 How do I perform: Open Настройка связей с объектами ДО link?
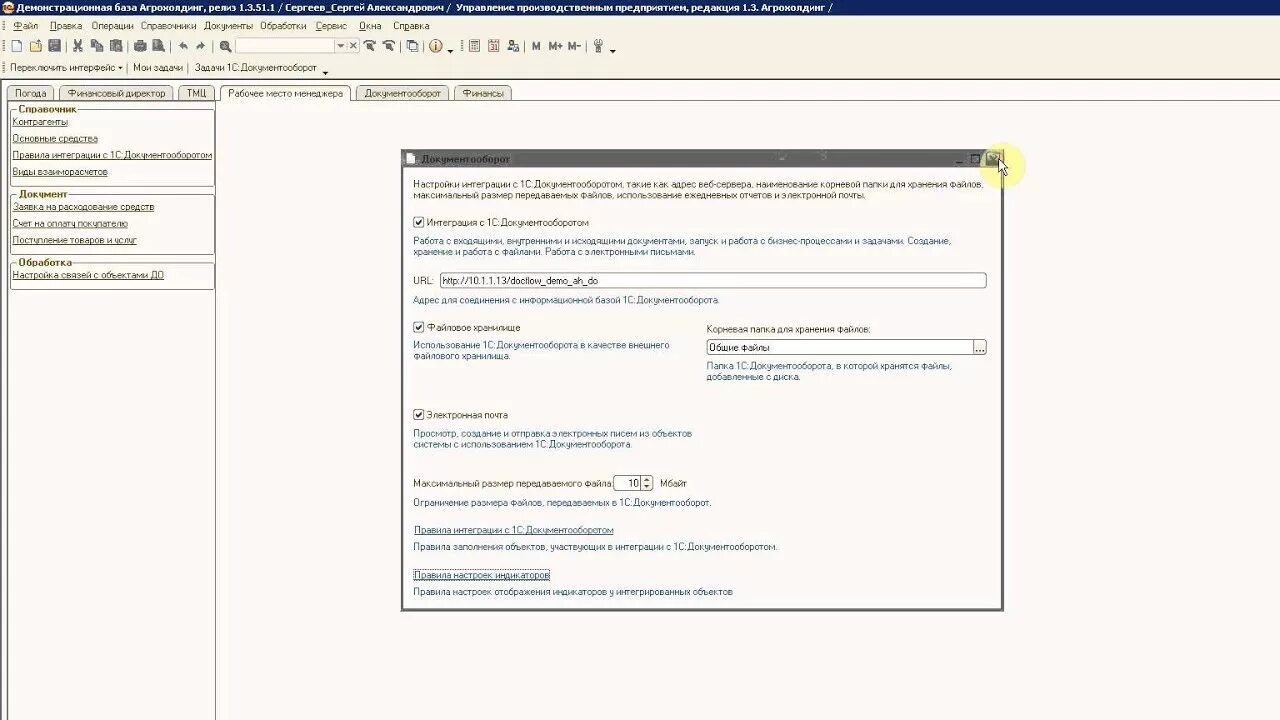click(x=88, y=275)
